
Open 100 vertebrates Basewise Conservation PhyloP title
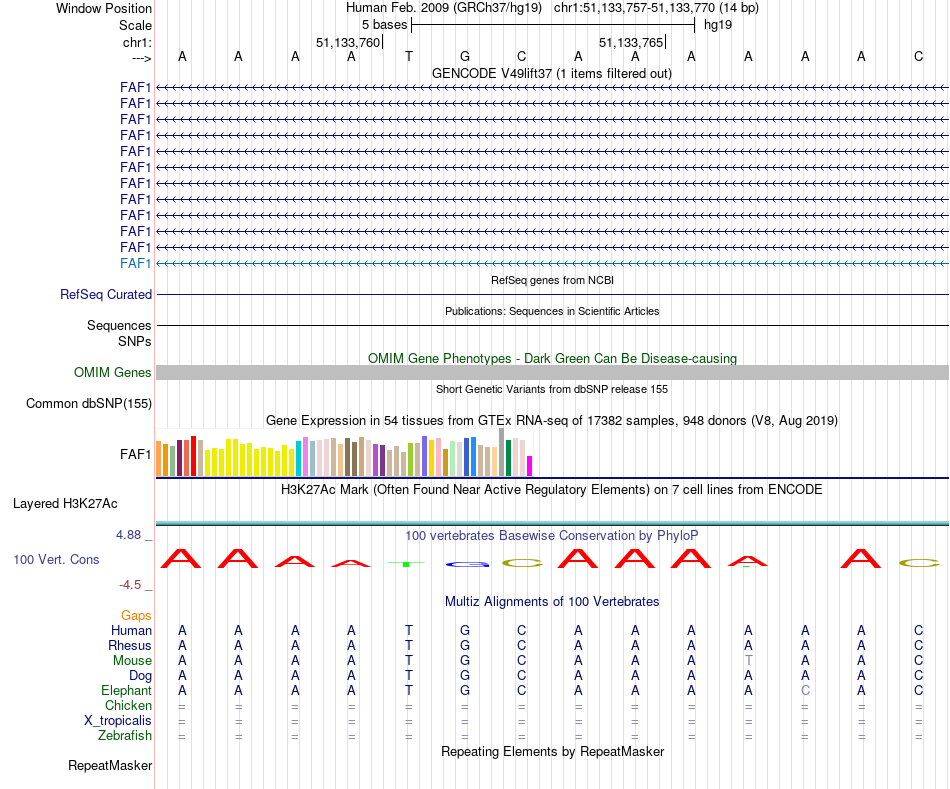(552, 536)
